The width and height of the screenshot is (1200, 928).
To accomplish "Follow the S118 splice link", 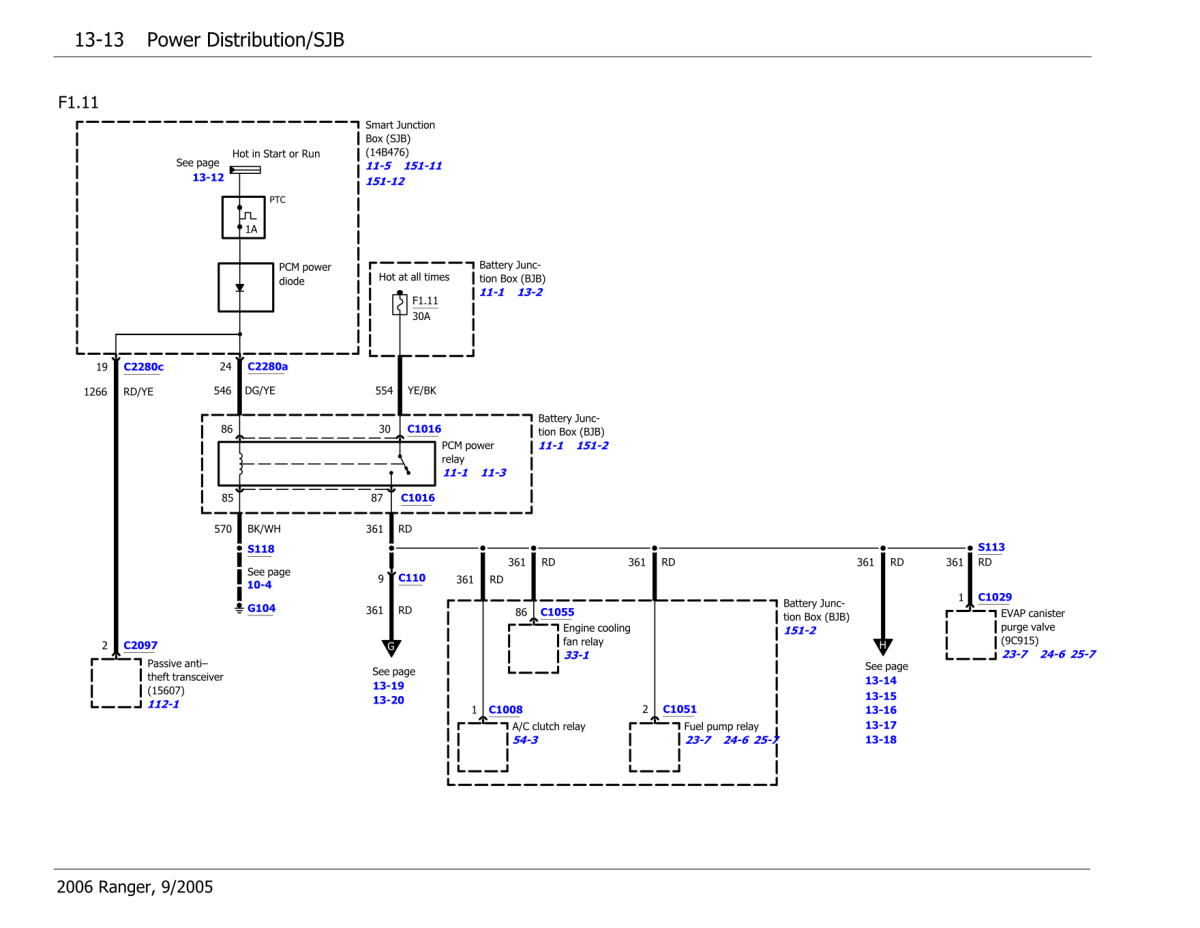I will [x=261, y=549].
